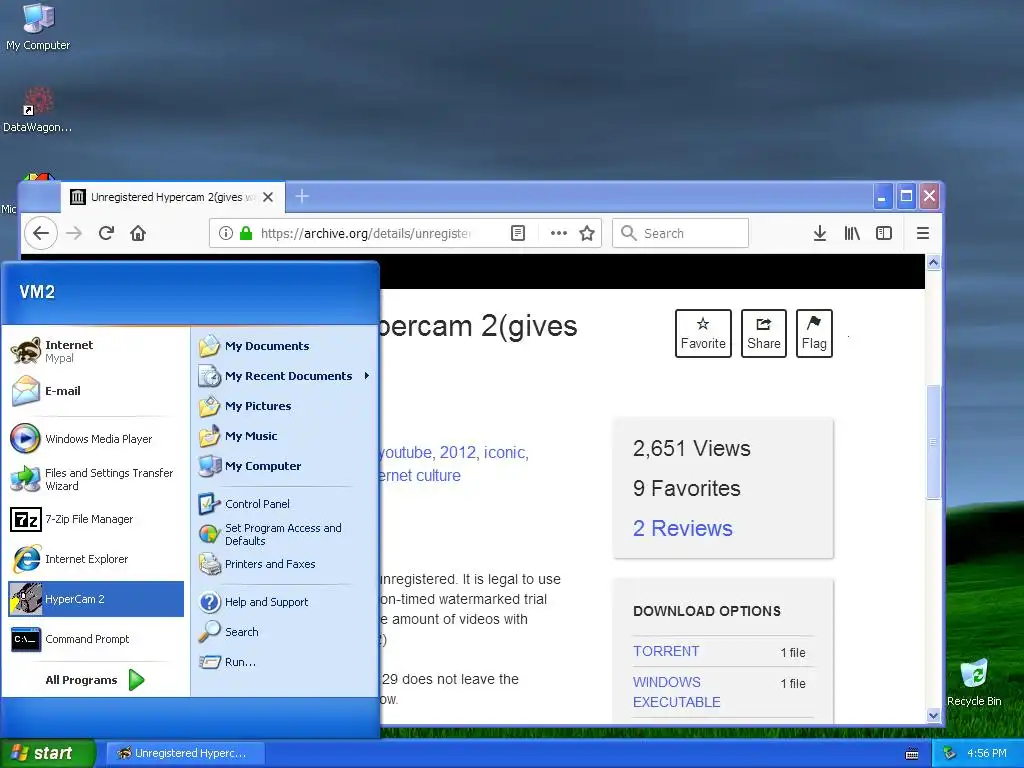1024x768 pixels.
Task: Open Mypal Internet browser from Start menu
Action: coord(96,351)
